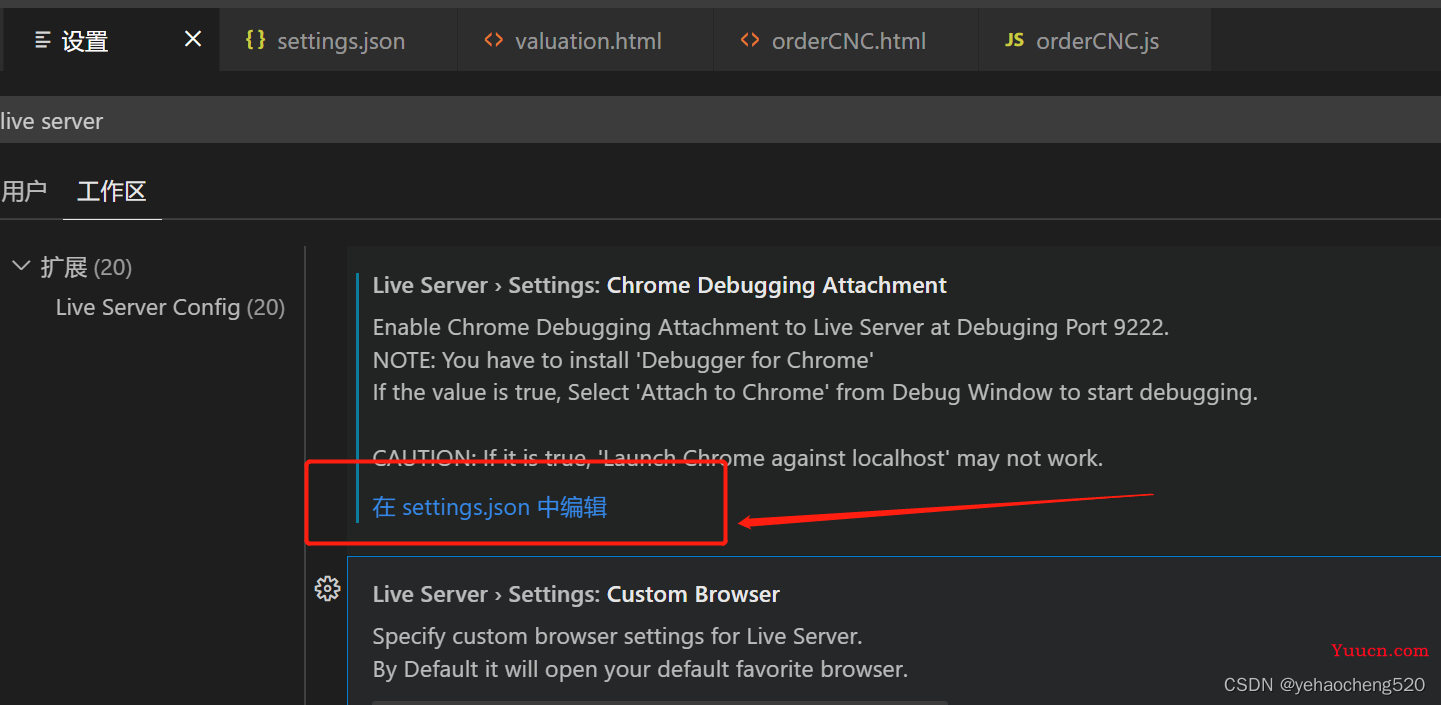Click the orderCNC.html file type icon

coord(750,40)
